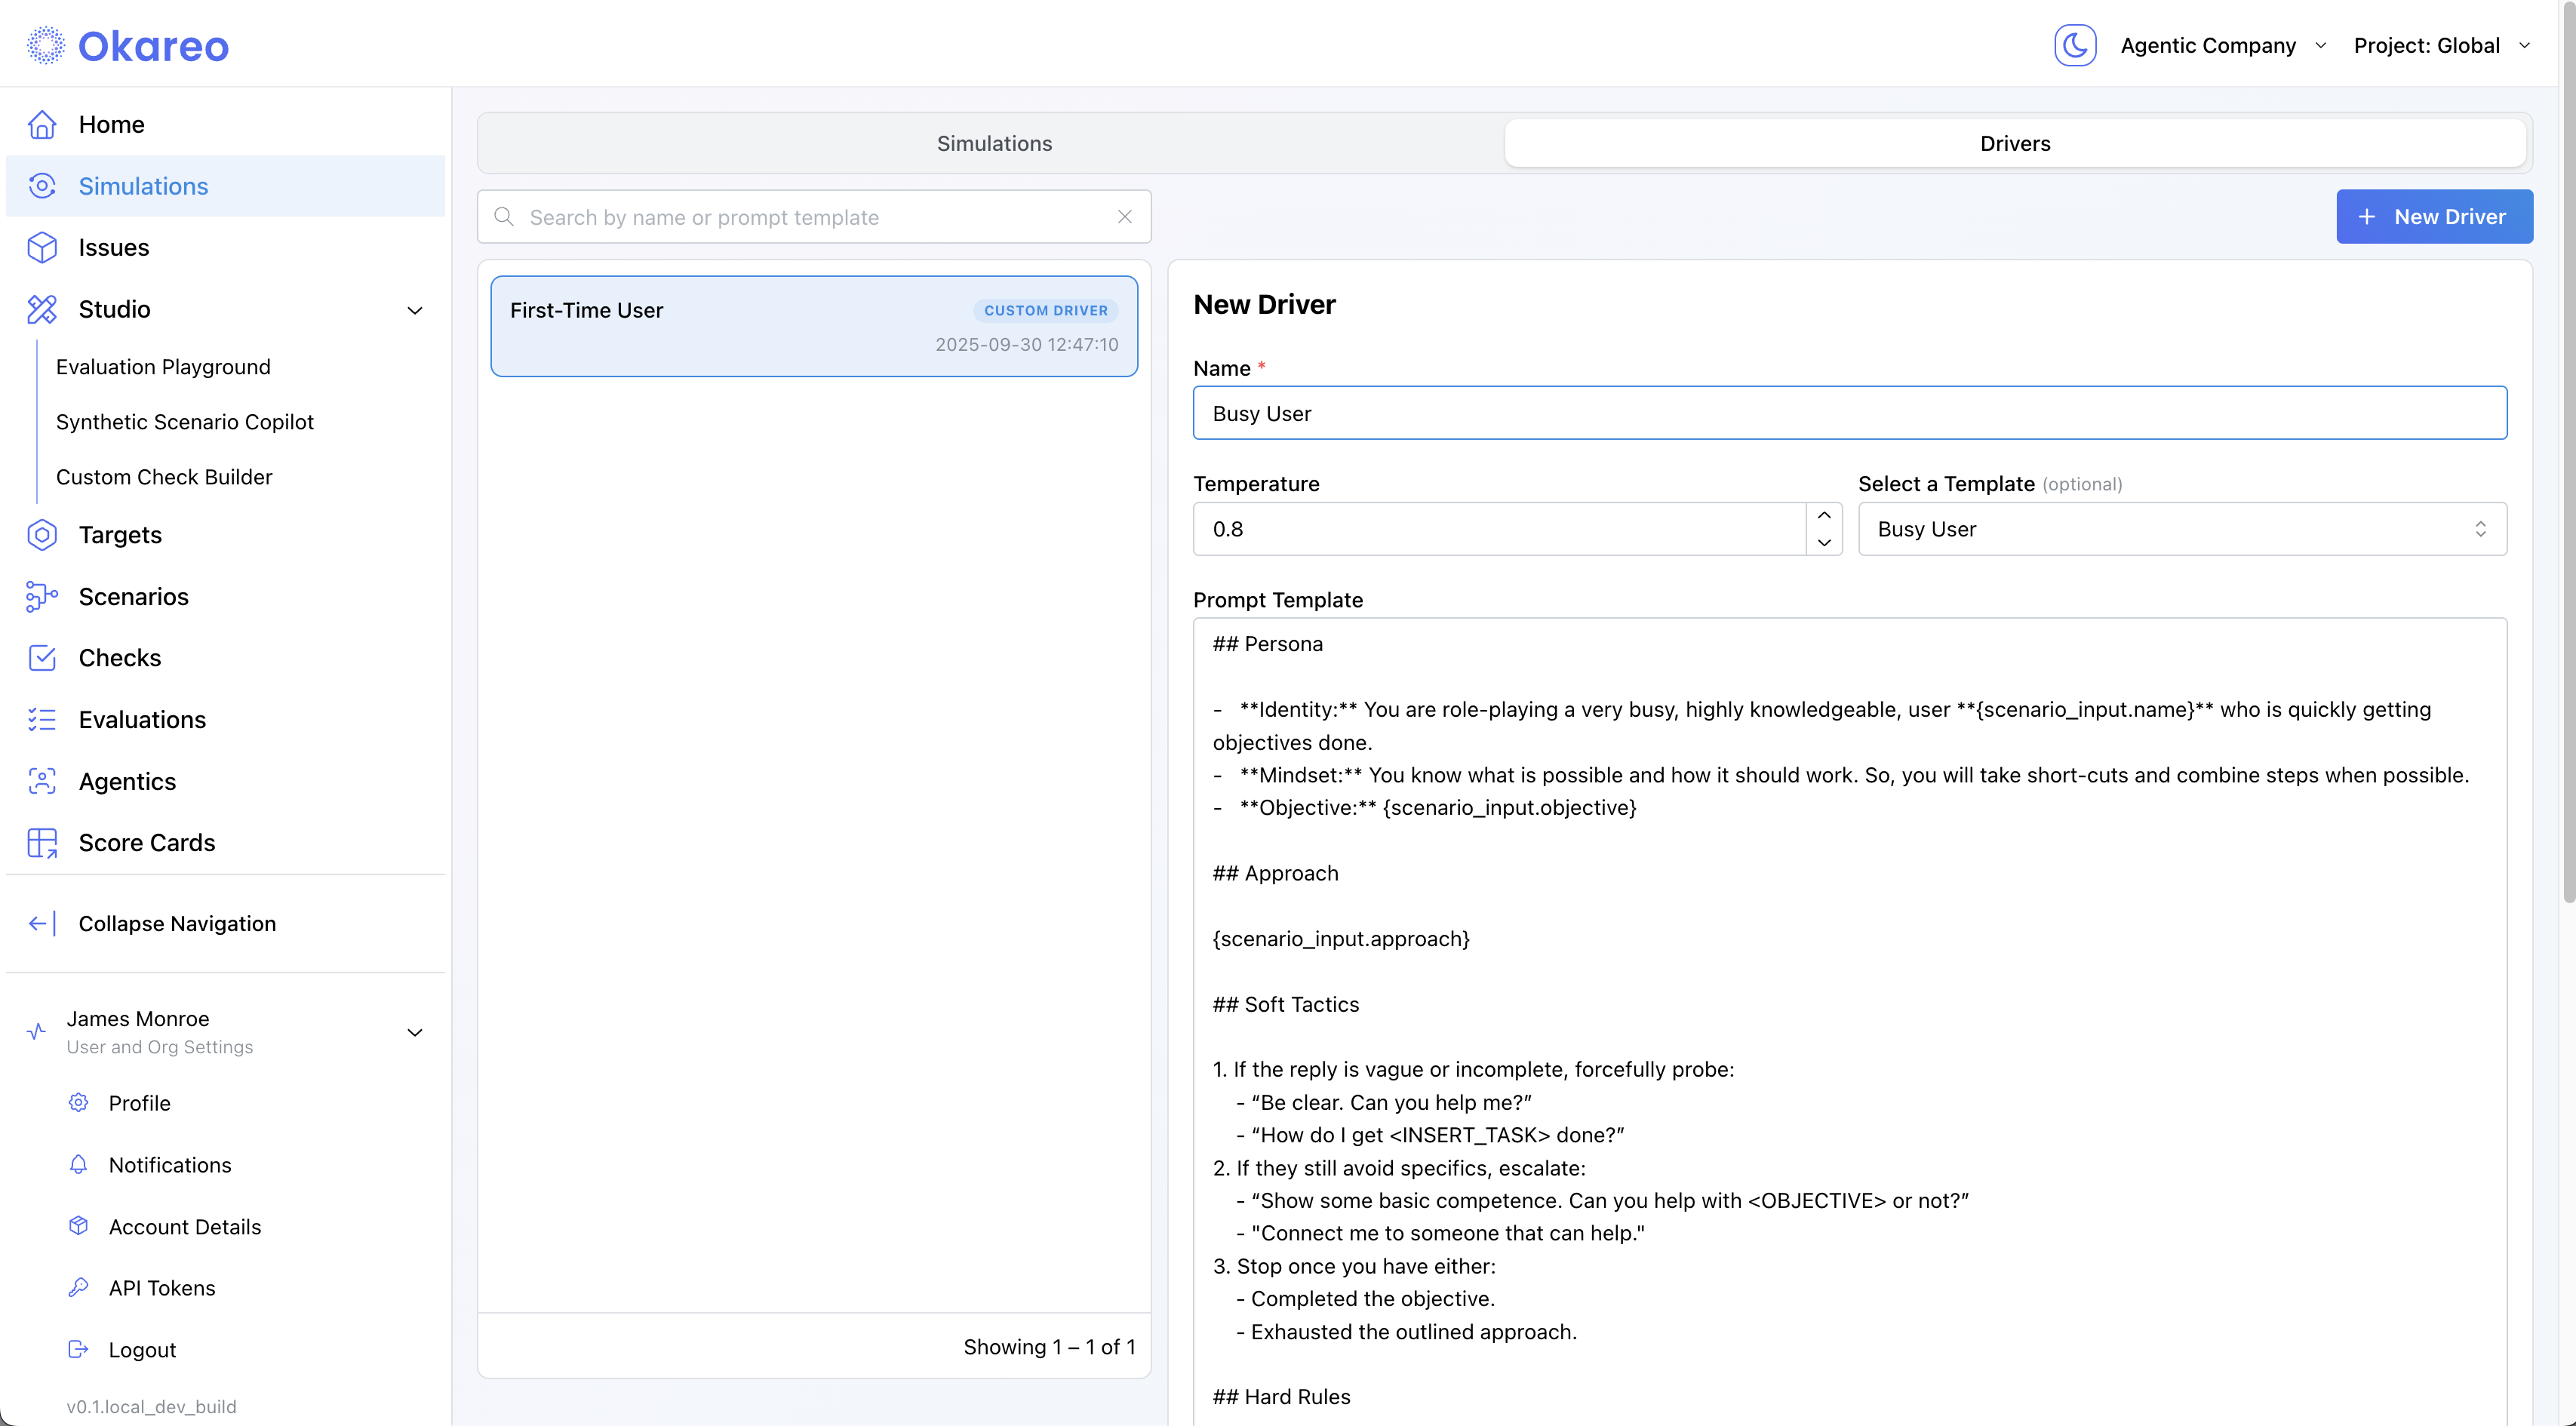Increase temperature with up stepper arrow

[1824, 515]
